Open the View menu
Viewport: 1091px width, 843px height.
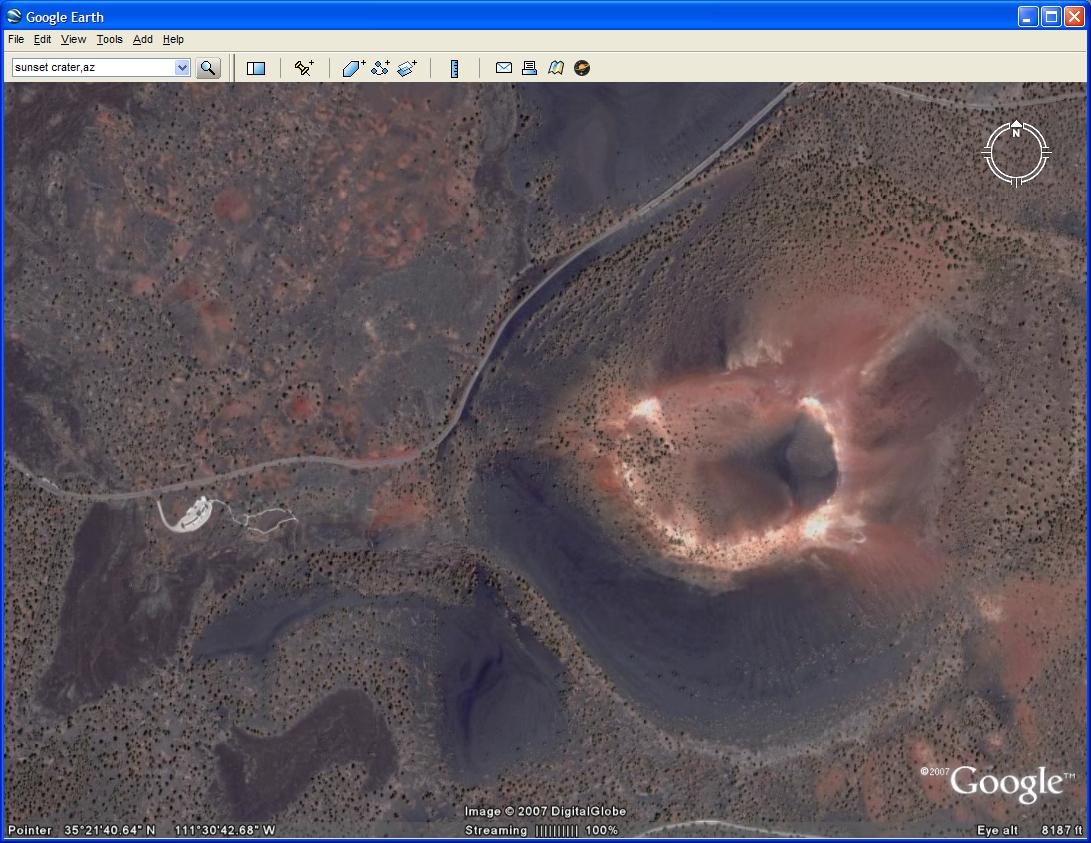click(73, 40)
